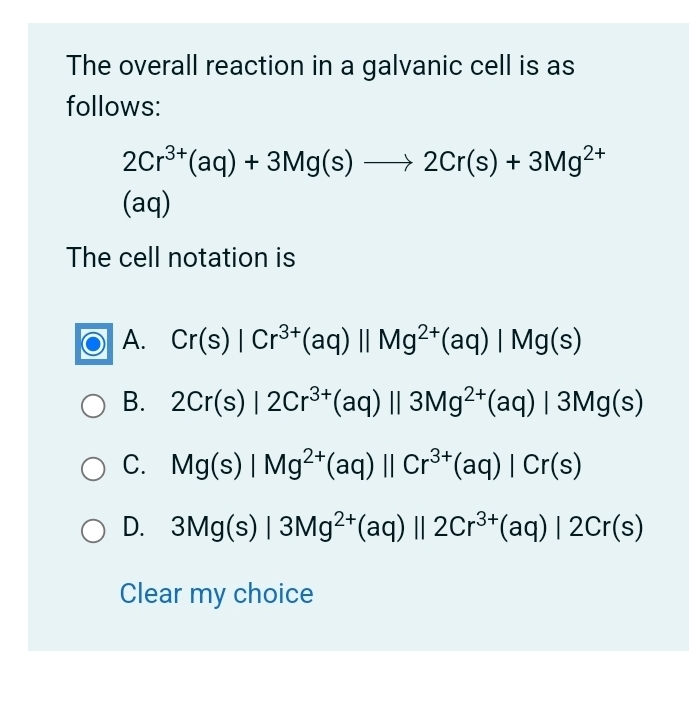Mark the radio button for option D
The height and width of the screenshot is (706, 689).
tap(93, 530)
